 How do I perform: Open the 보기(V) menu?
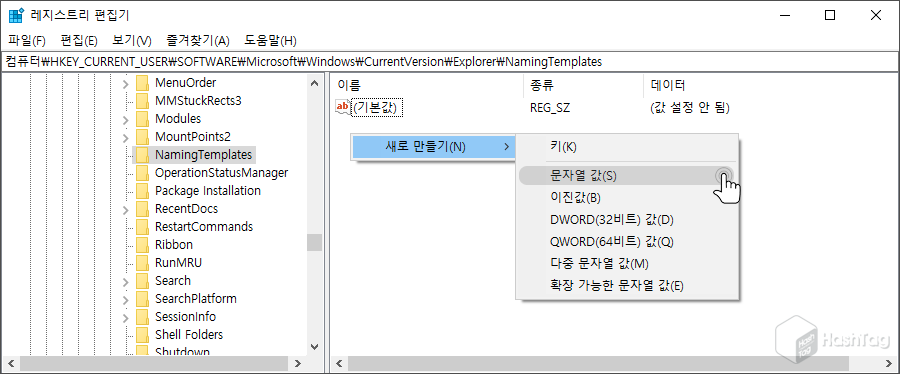tap(132, 41)
